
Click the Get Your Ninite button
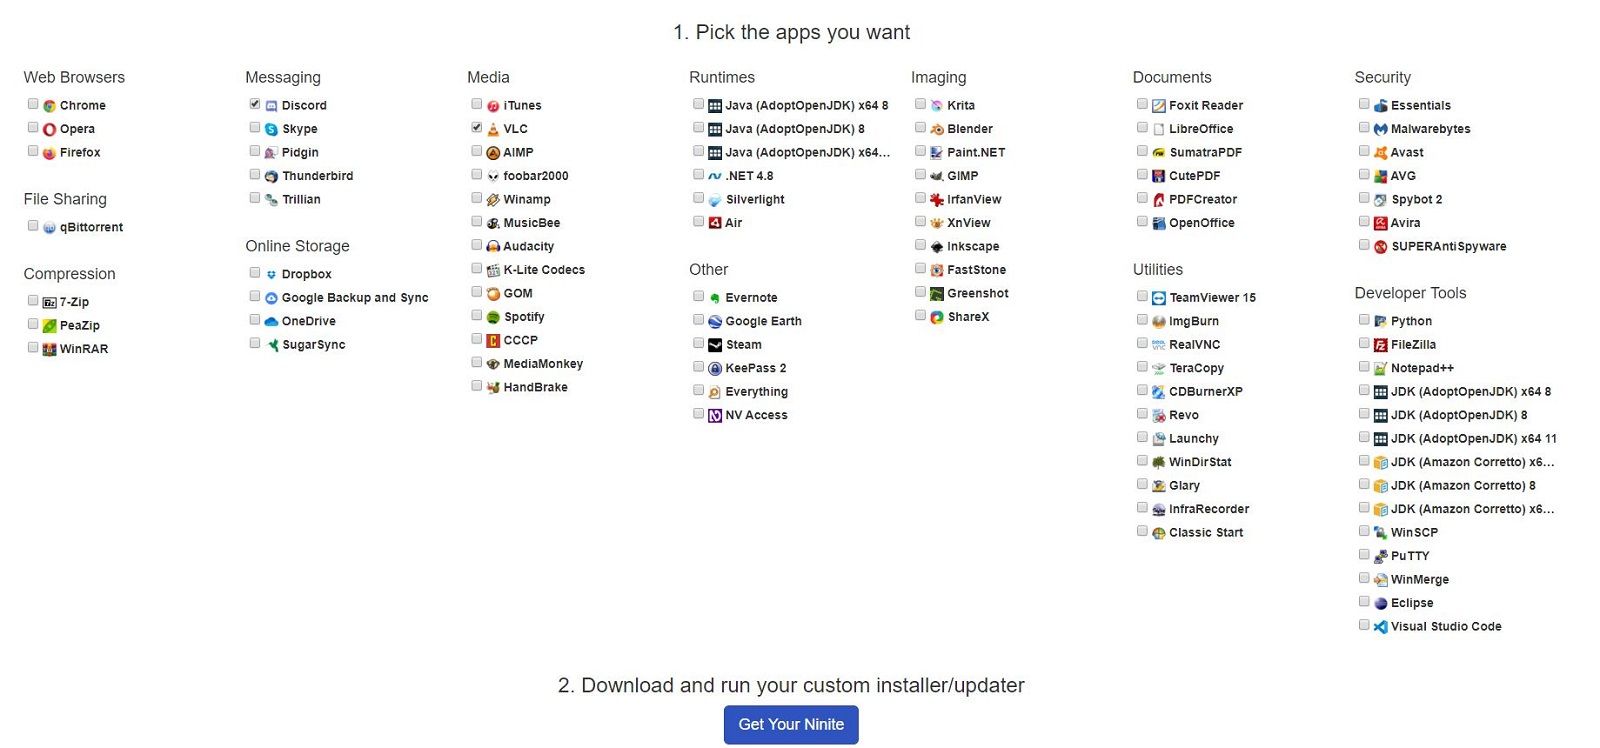(791, 725)
